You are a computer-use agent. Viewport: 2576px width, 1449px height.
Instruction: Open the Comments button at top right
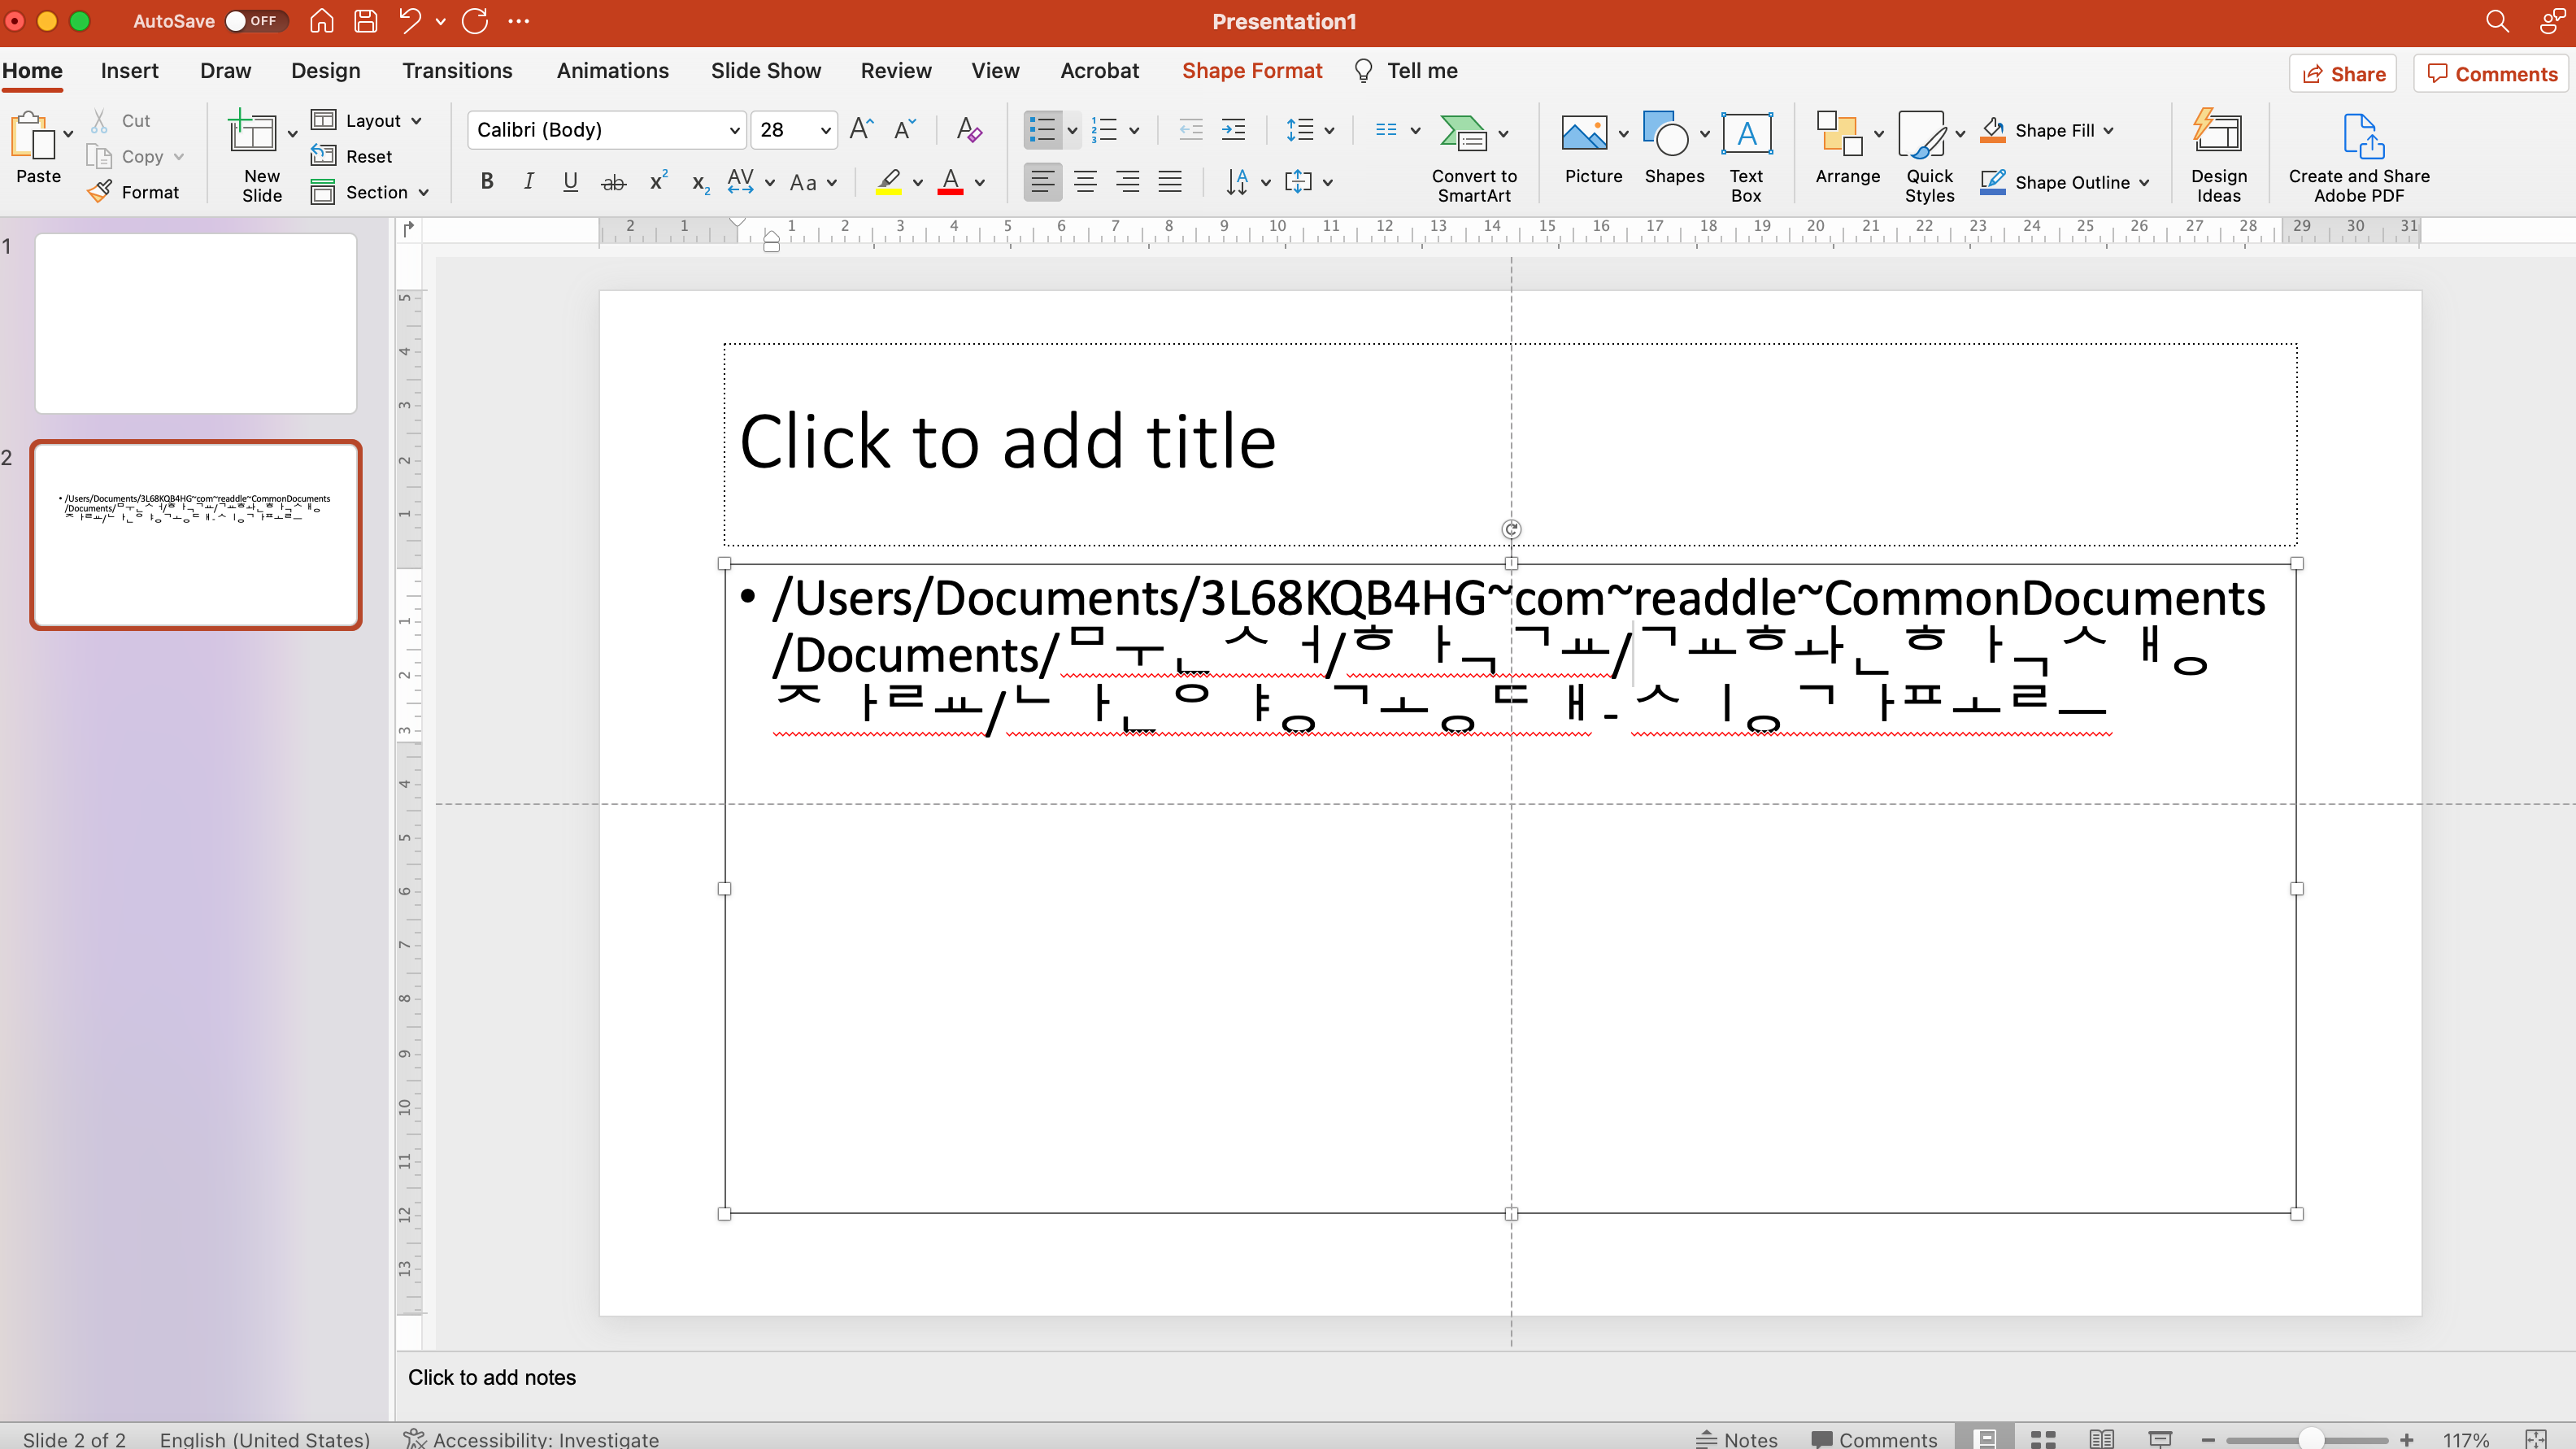point(2491,74)
